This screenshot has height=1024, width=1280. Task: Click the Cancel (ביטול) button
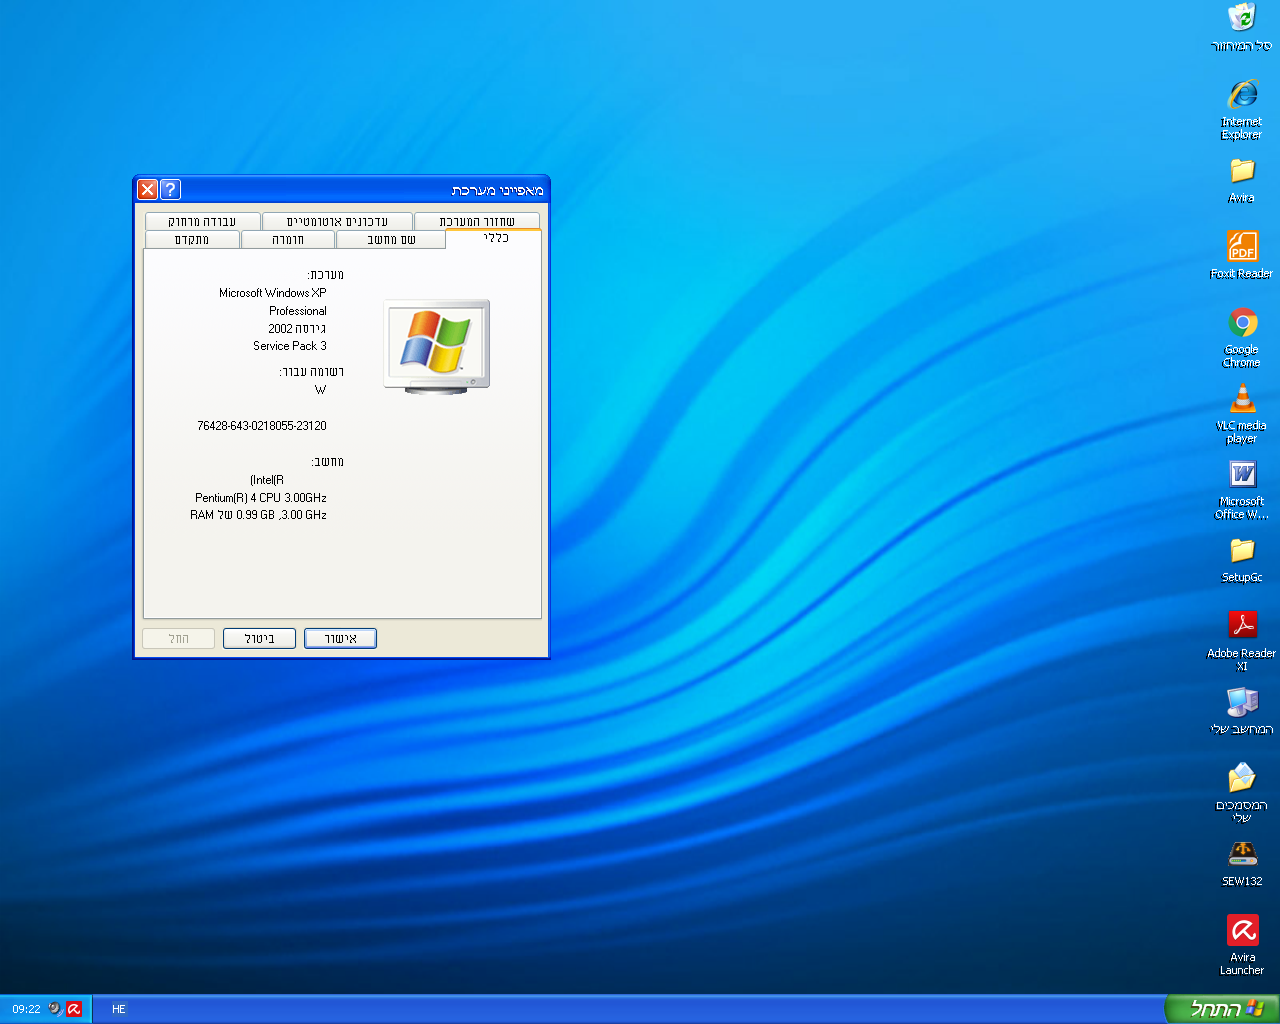[x=259, y=638]
